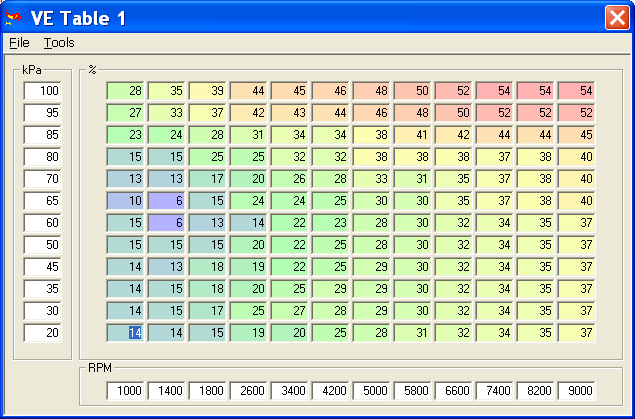Select the 100 kPa bin field
The height and width of the screenshot is (419, 635).
44,91
